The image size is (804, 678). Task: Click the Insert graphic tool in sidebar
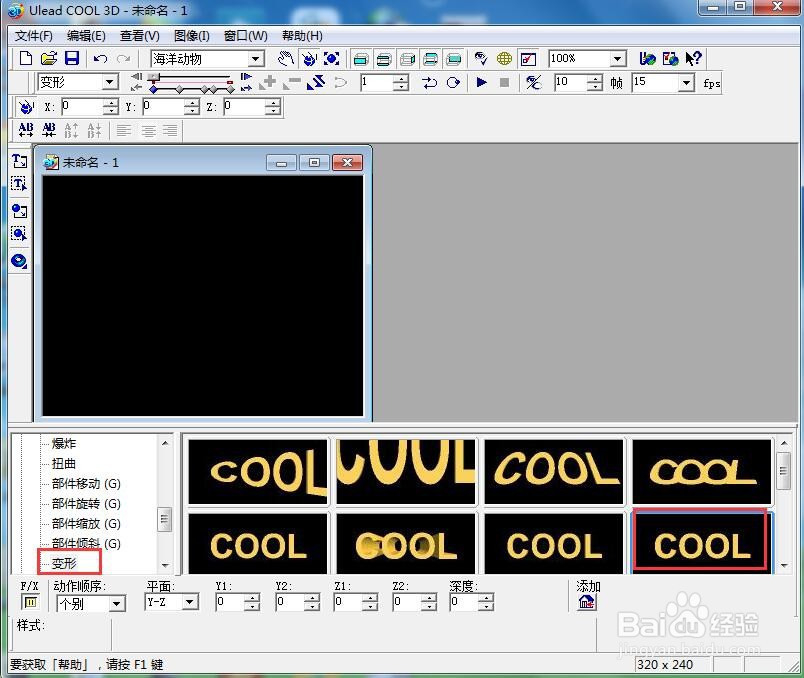tap(19, 211)
